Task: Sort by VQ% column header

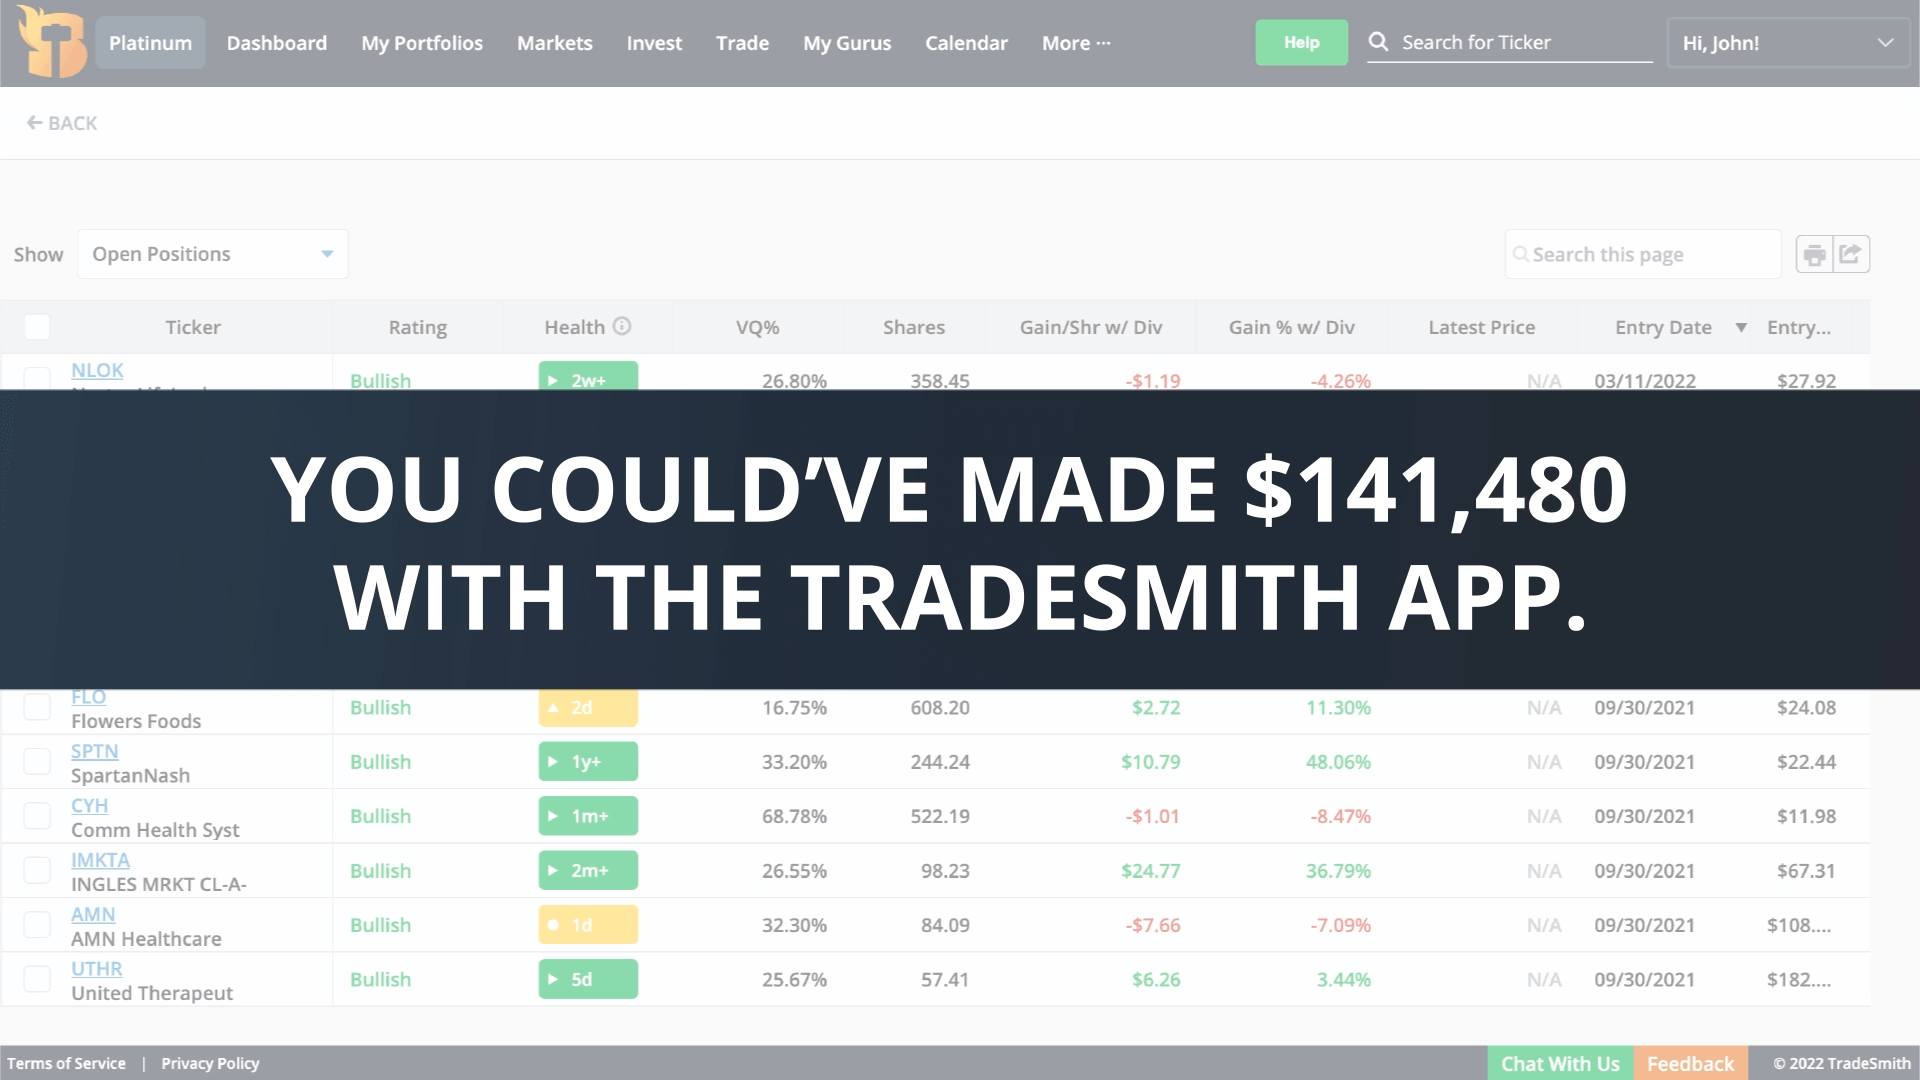Action: point(757,327)
